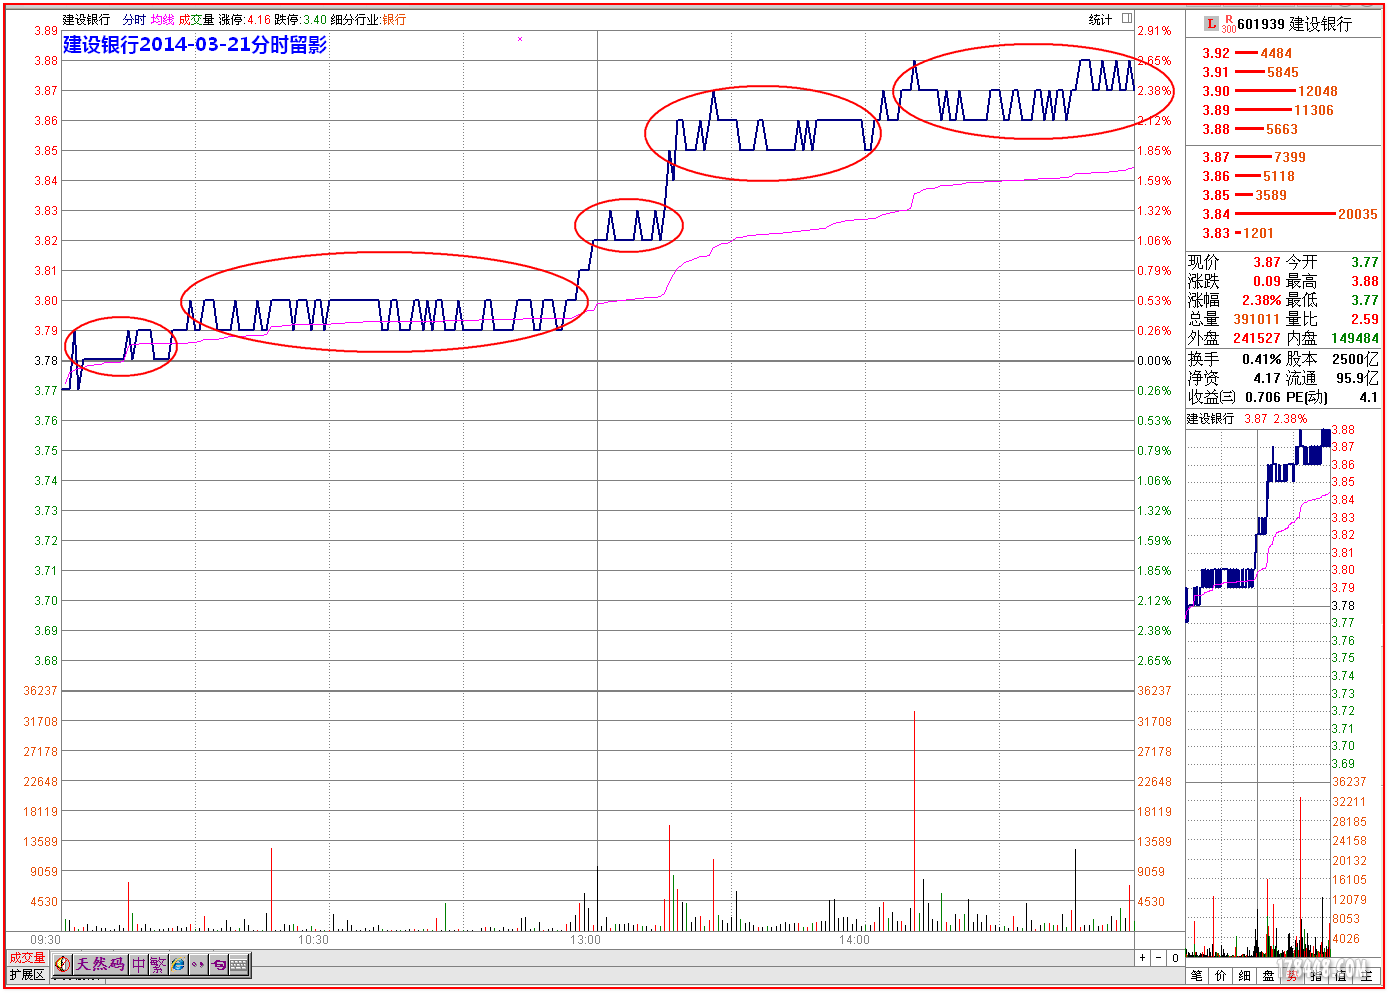Open the soft keyboard icon
The image size is (1389, 993).
coord(238,964)
